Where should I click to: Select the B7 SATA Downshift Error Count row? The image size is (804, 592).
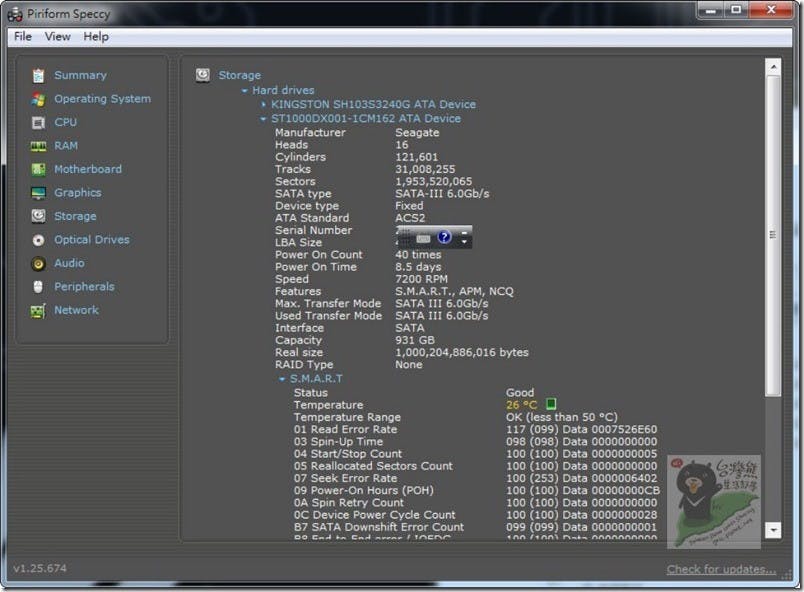(x=475, y=527)
